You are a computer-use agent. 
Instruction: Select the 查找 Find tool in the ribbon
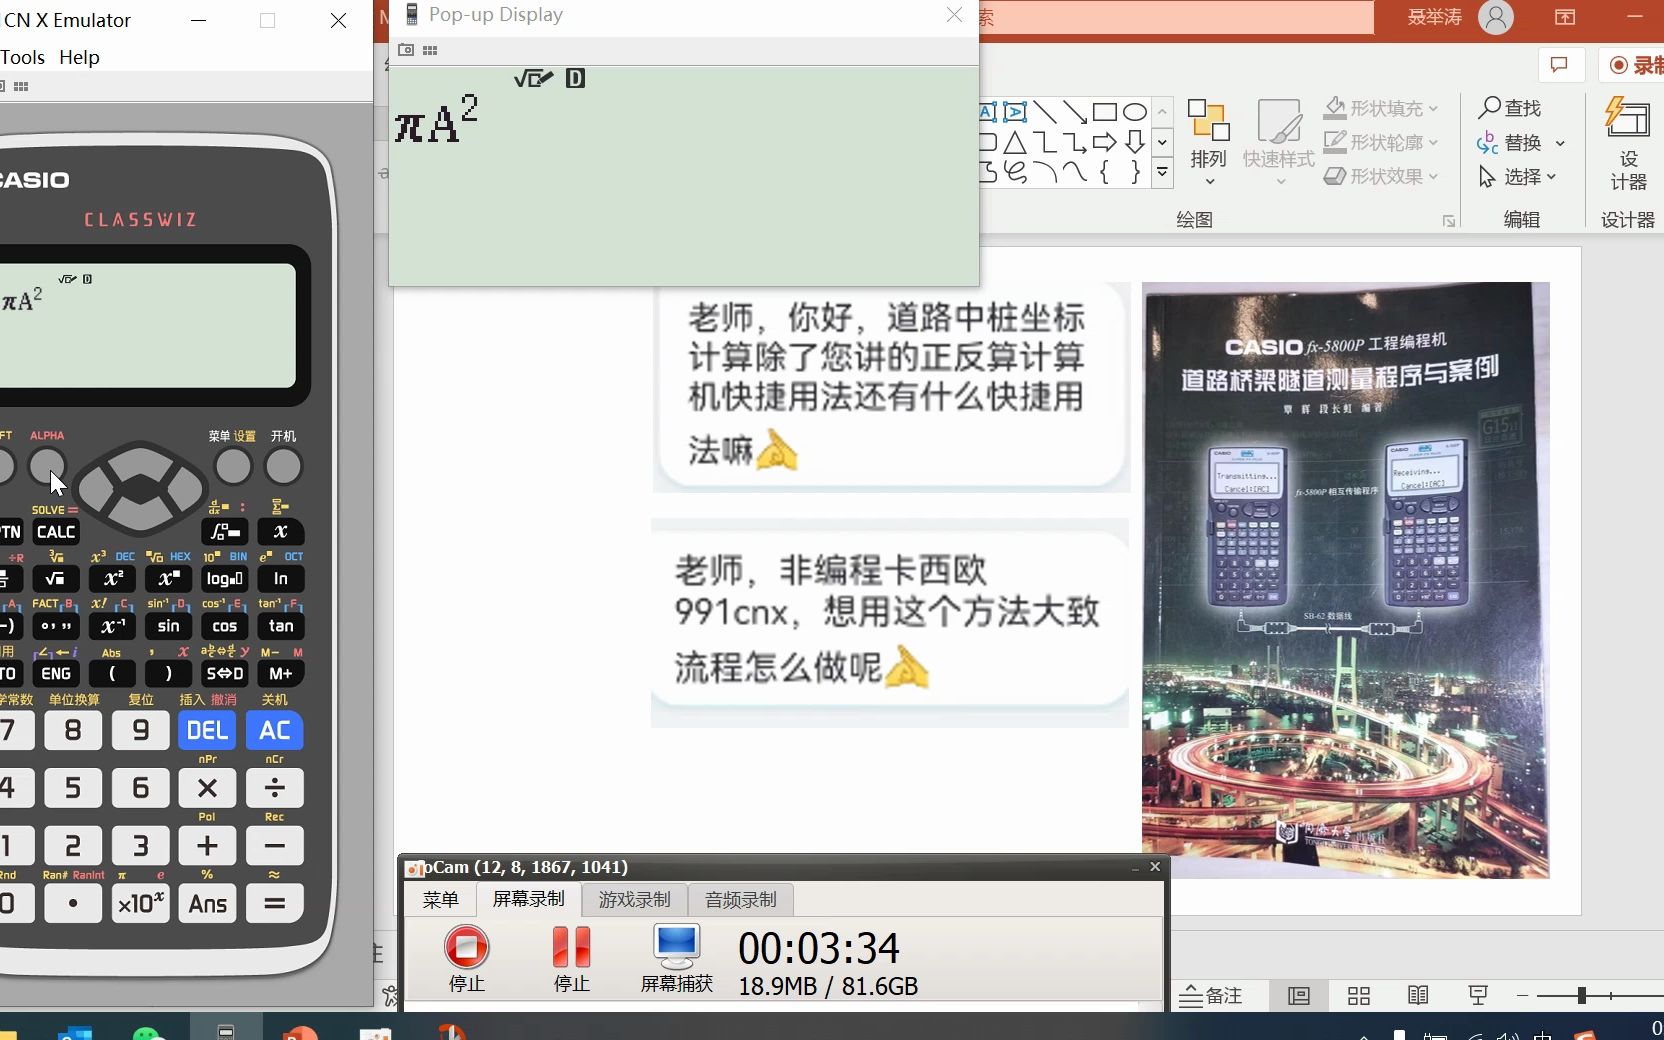click(x=1510, y=108)
